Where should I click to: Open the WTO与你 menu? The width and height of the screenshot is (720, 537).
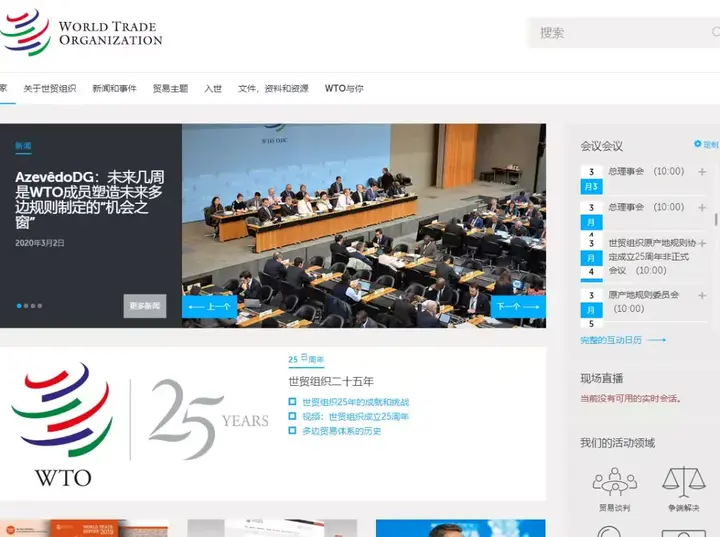pos(344,88)
